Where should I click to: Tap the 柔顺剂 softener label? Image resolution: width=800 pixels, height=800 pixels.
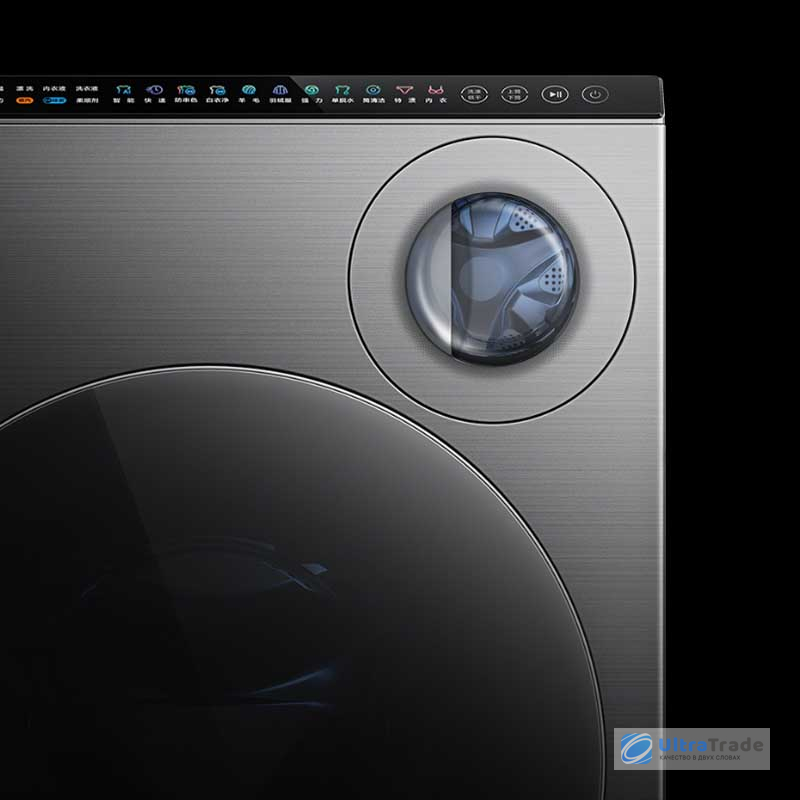pyautogui.click(x=87, y=101)
